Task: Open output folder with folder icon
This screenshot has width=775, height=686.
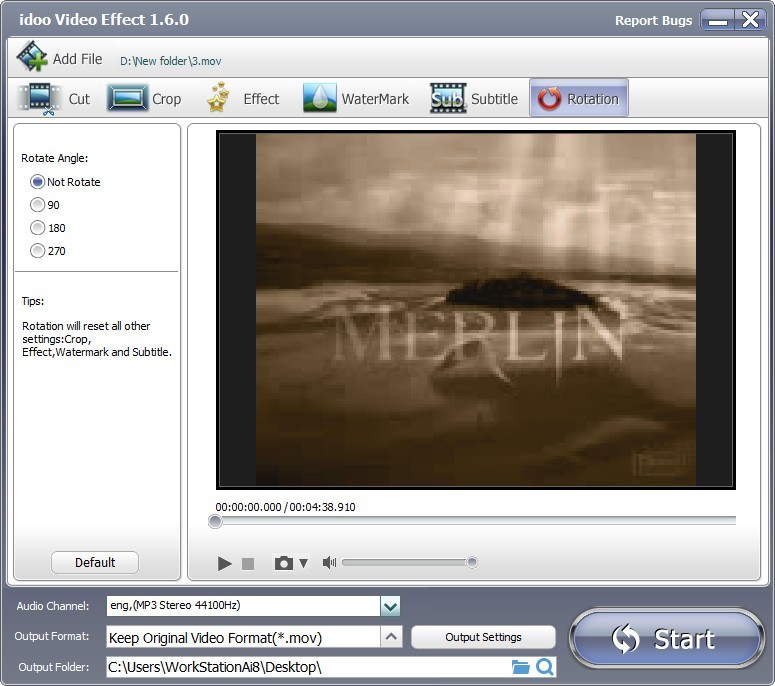Action: (x=520, y=667)
